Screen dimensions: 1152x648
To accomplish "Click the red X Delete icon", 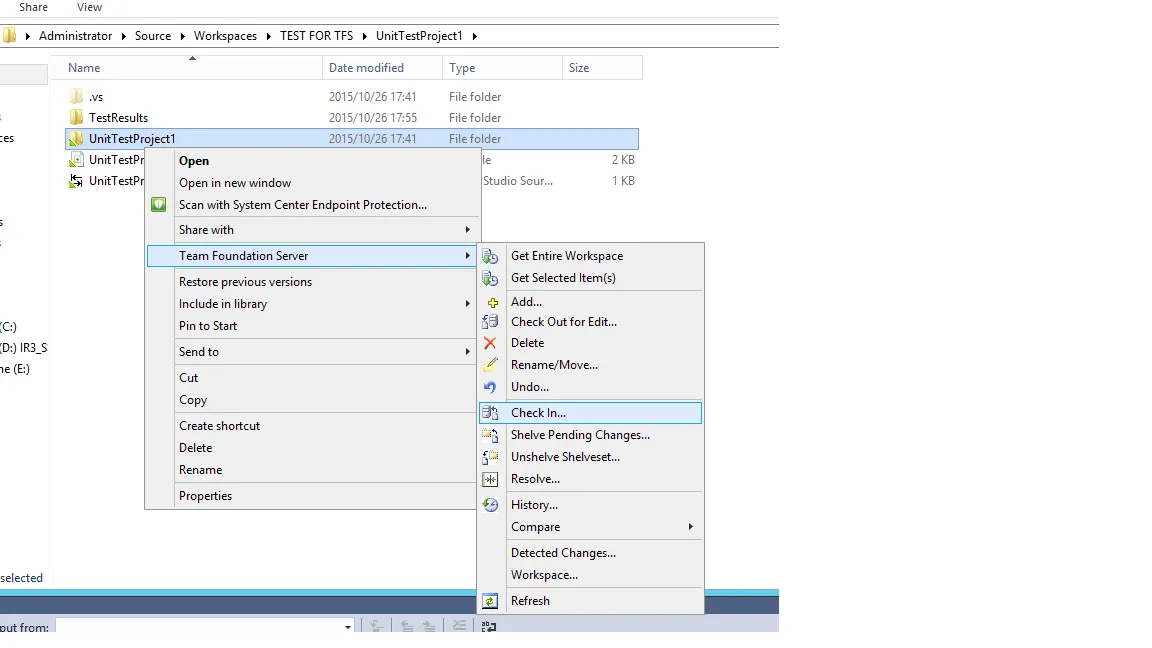I will [490, 343].
